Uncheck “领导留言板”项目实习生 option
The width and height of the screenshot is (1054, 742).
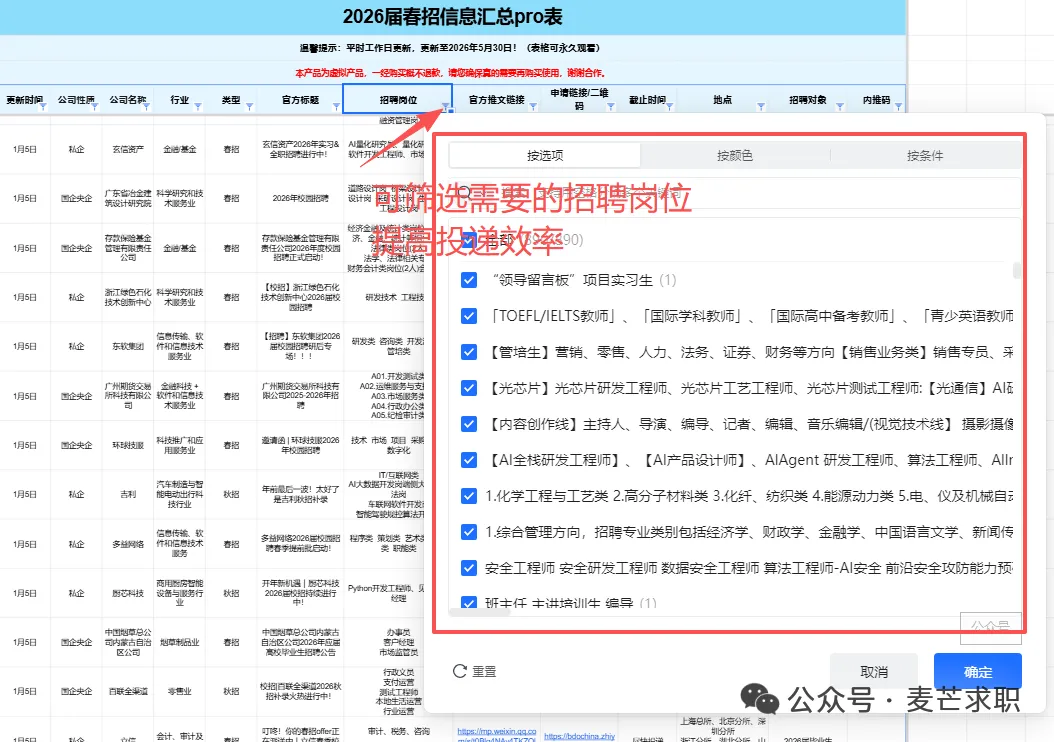pyautogui.click(x=469, y=280)
